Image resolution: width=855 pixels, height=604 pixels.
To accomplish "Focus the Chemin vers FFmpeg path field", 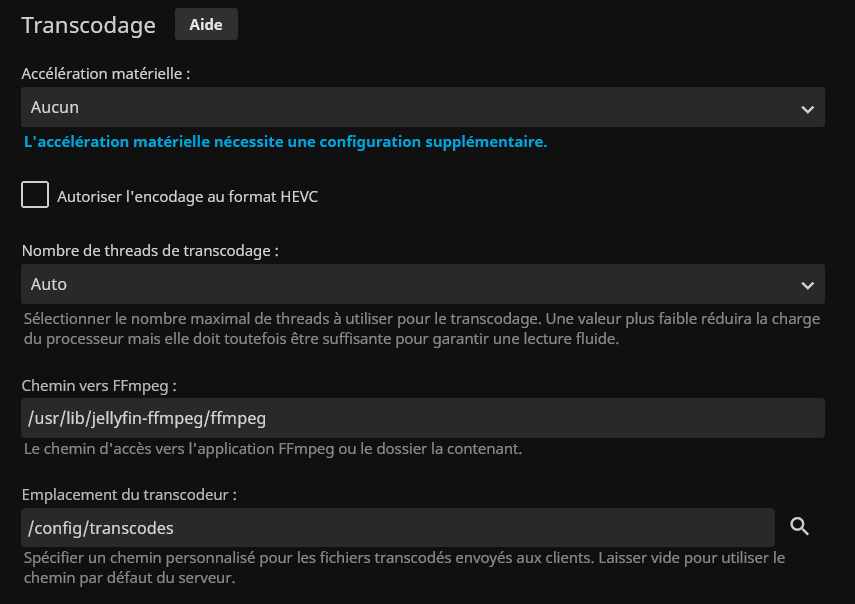I will pyautogui.click(x=422, y=417).
